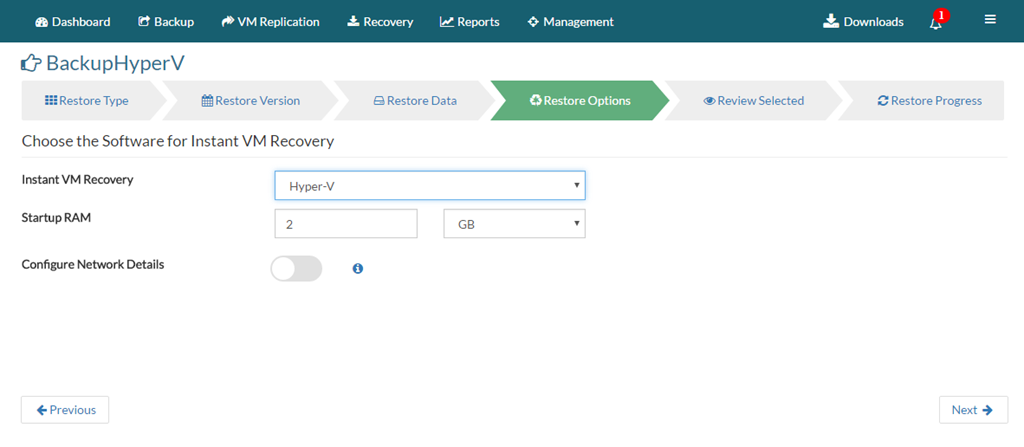The height and width of the screenshot is (447, 1024).
Task: Open the hamburger menu icon
Action: (990, 20)
